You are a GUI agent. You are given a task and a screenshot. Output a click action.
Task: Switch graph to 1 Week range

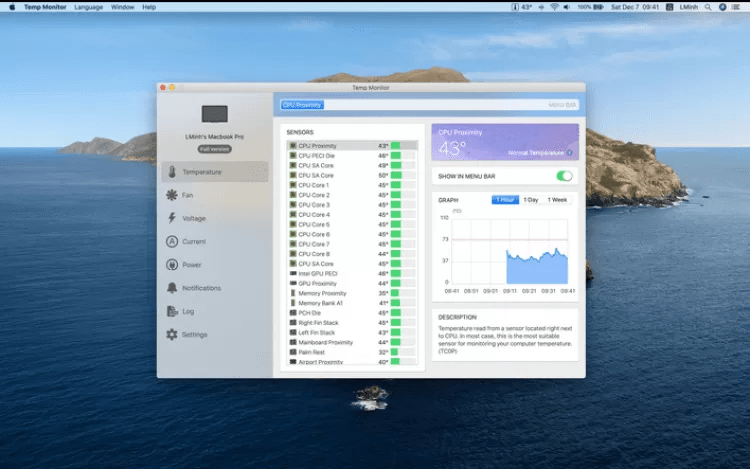pyautogui.click(x=557, y=200)
